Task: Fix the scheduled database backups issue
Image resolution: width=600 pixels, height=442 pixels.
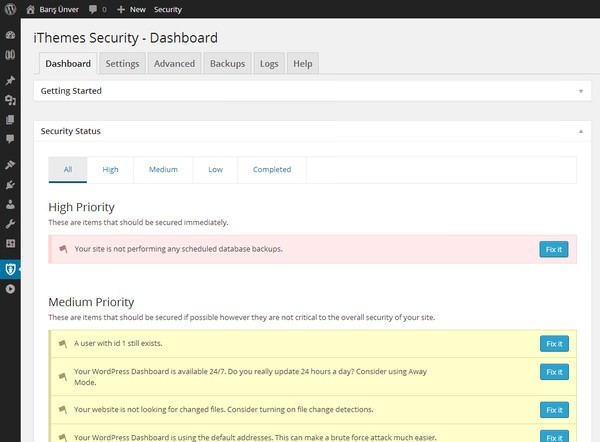Action: click(x=554, y=250)
